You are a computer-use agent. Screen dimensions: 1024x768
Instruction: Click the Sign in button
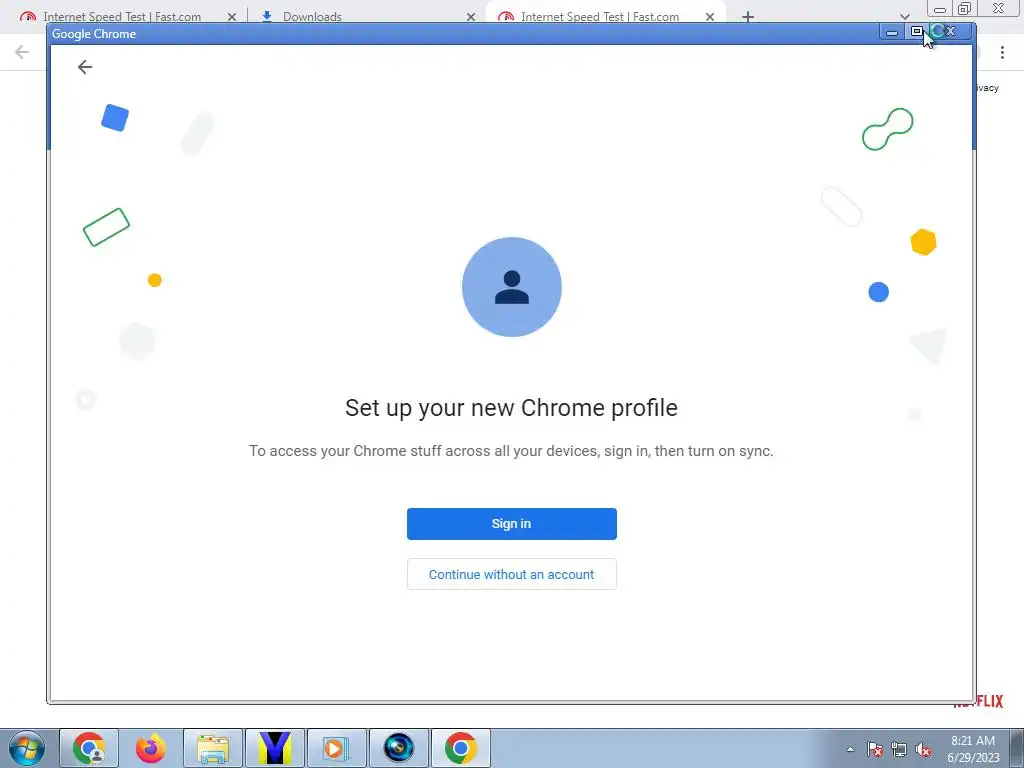click(x=511, y=524)
